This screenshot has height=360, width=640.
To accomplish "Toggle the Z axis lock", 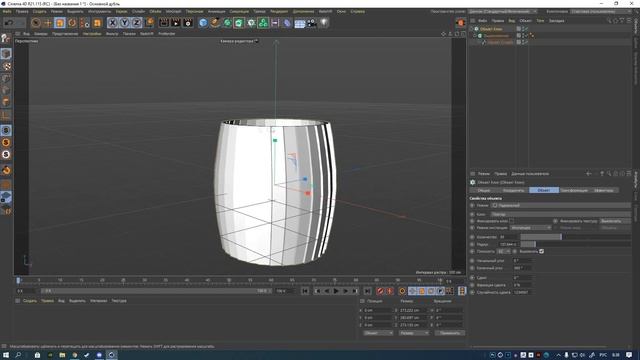I will click(137, 23).
